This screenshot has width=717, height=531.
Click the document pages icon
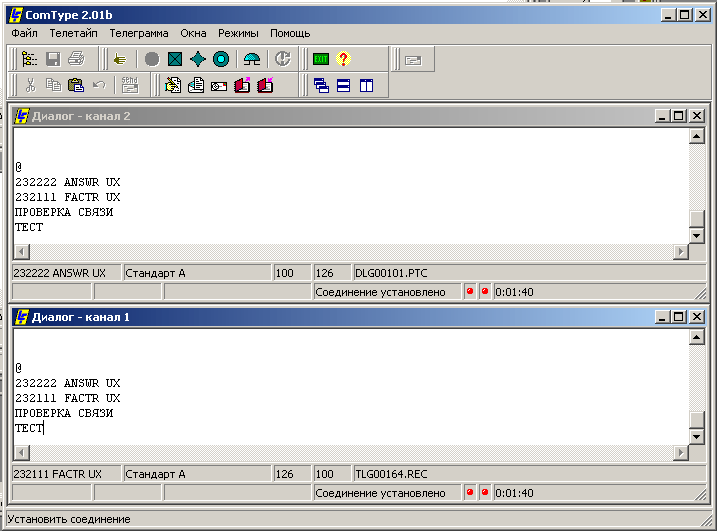[196, 85]
